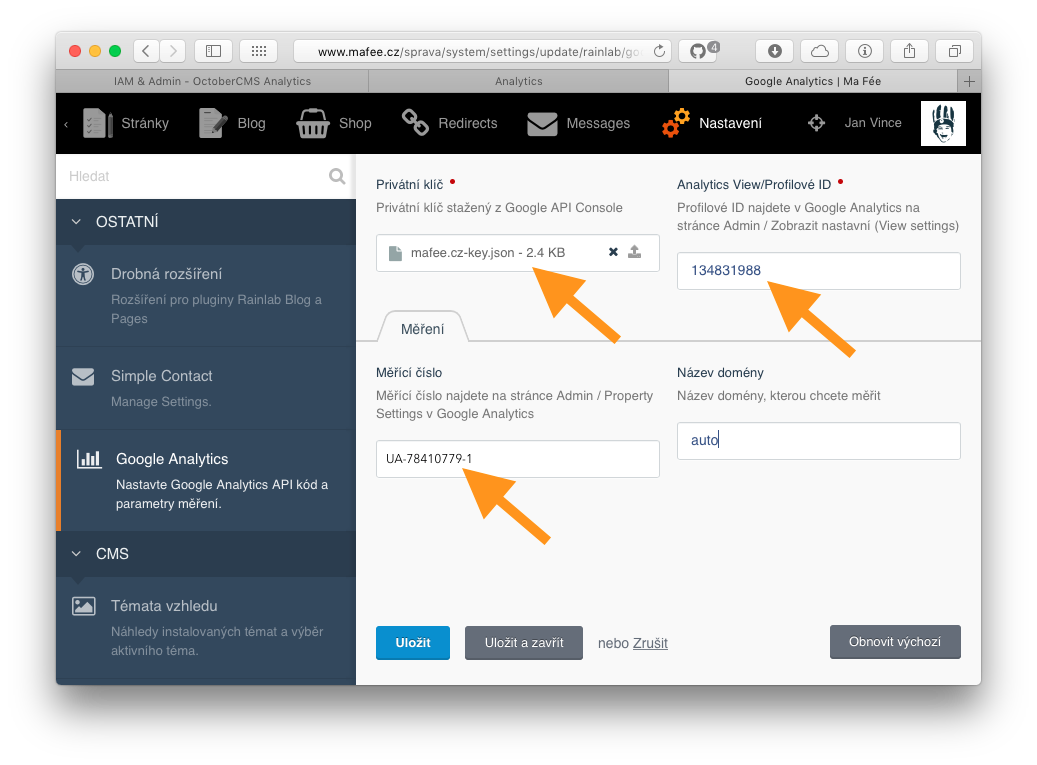Click the Zrušit link
Viewport: 1037px width, 765px height.
pyautogui.click(x=650, y=643)
